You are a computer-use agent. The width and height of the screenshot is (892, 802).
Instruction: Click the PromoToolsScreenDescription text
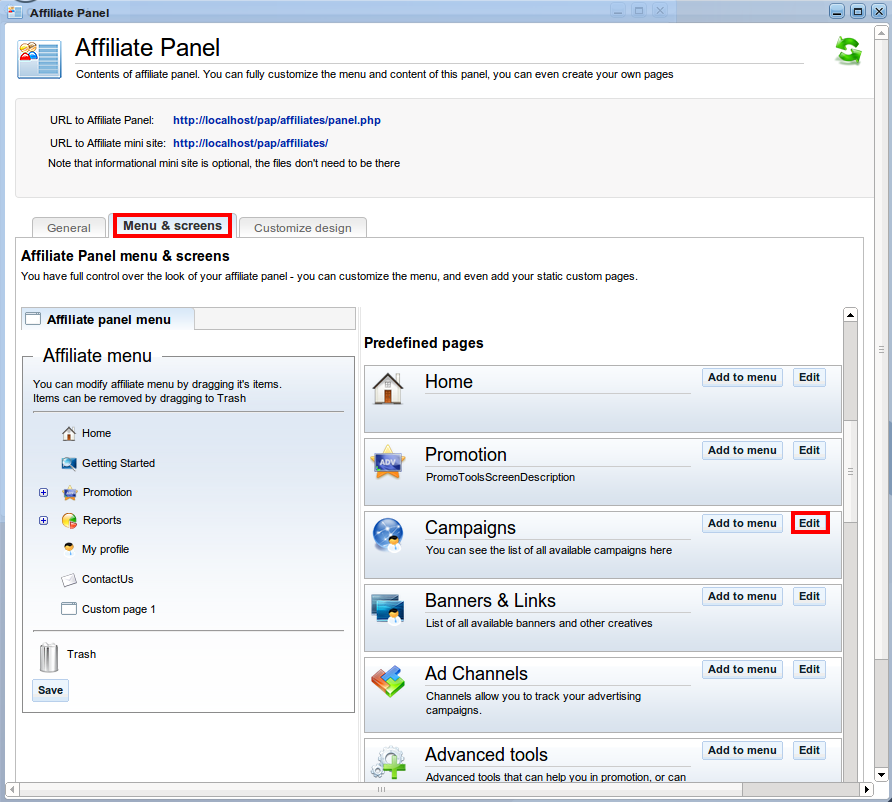click(x=501, y=477)
